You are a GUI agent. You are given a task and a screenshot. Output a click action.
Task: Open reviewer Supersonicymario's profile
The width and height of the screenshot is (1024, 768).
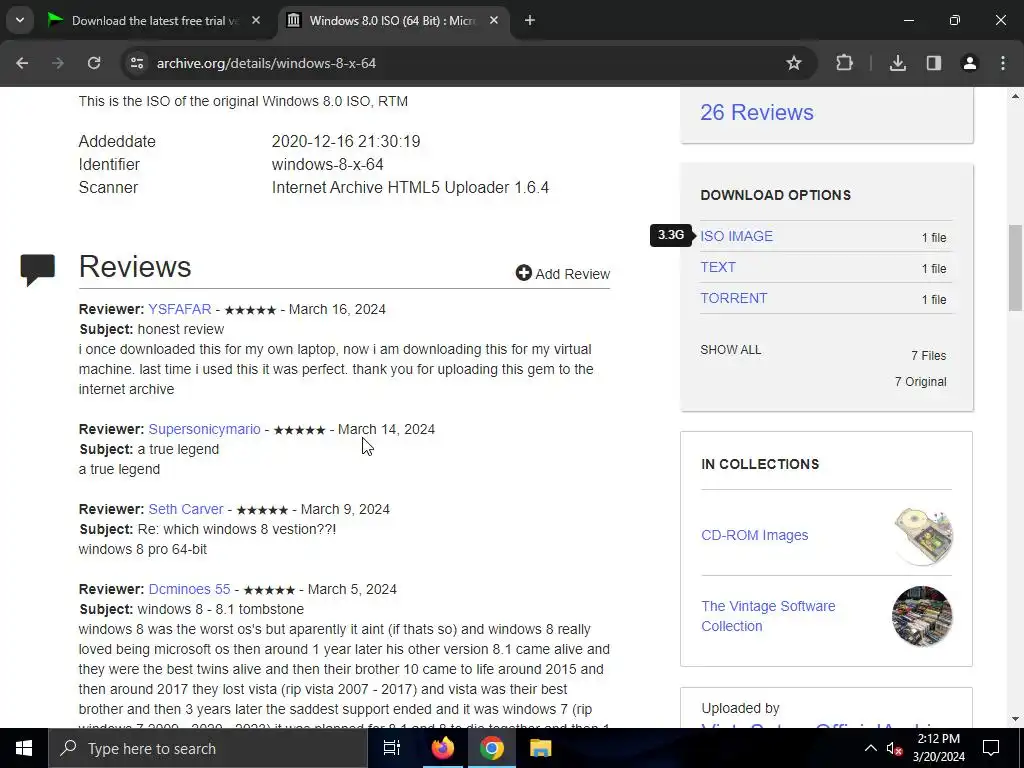click(x=204, y=430)
